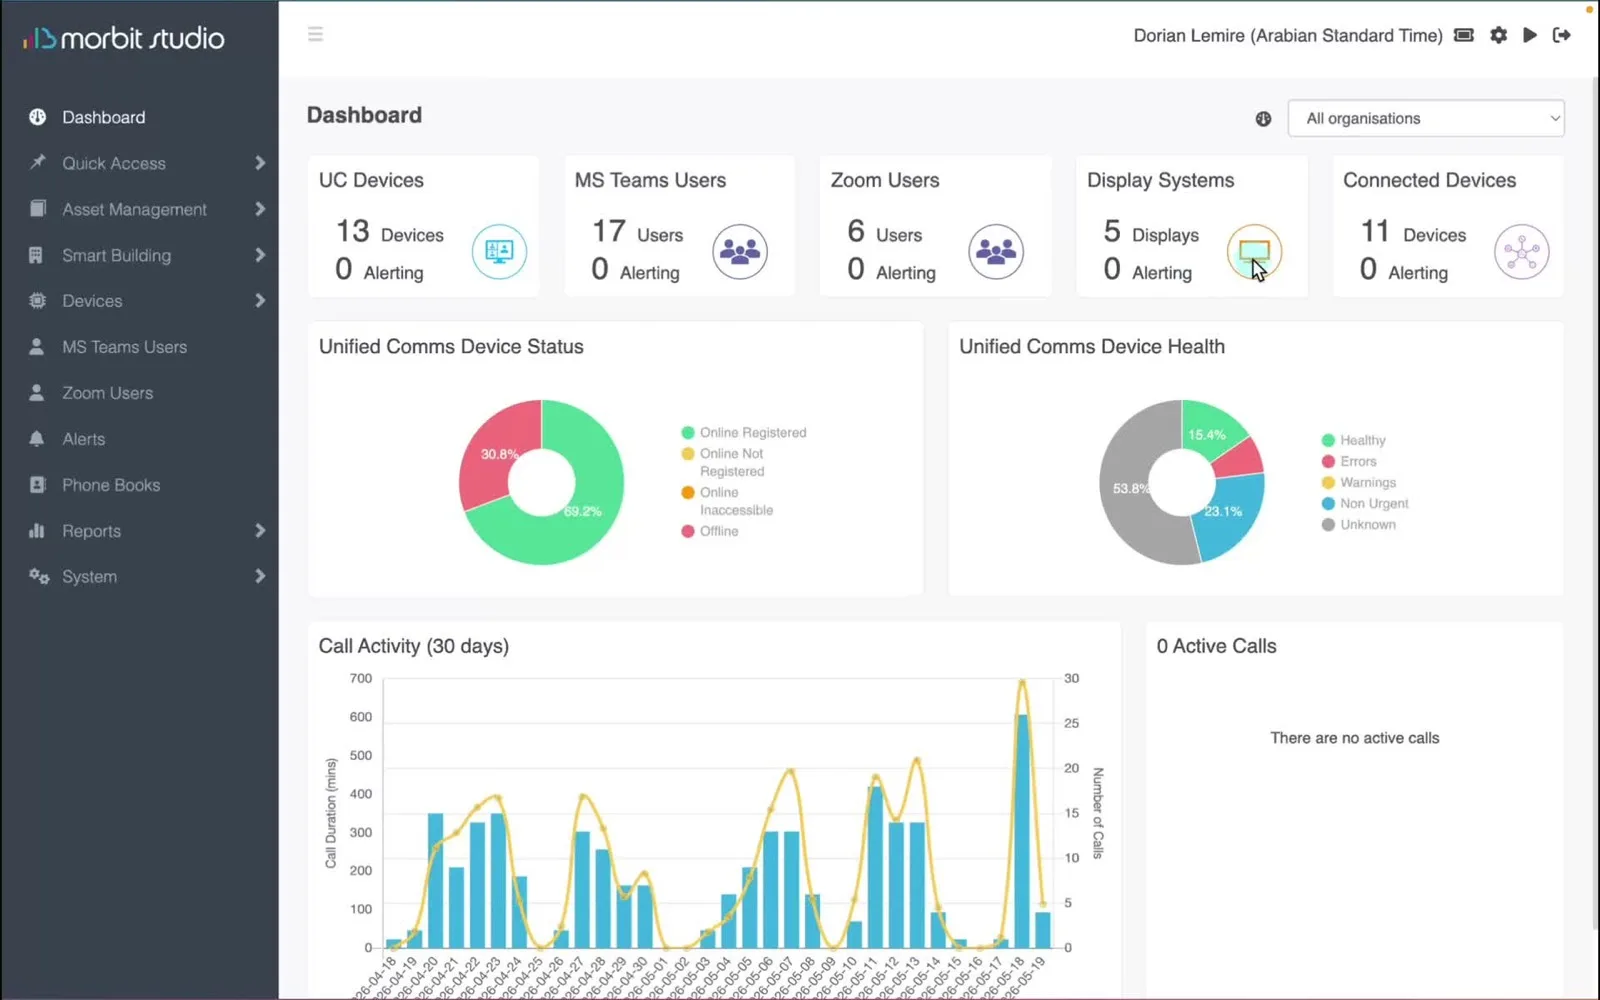Click the Alerts bell icon in sidebar
This screenshot has height=1000, width=1600.
(37, 439)
